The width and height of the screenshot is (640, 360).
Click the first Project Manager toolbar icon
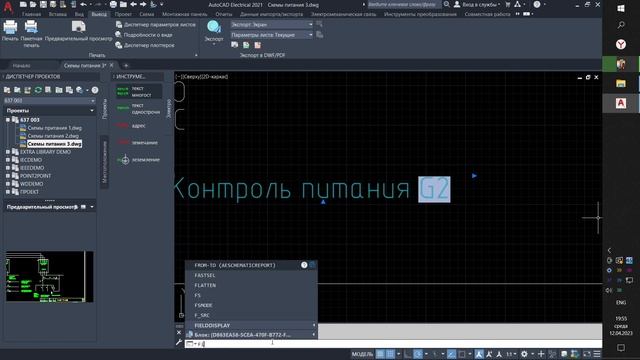click(7, 90)
